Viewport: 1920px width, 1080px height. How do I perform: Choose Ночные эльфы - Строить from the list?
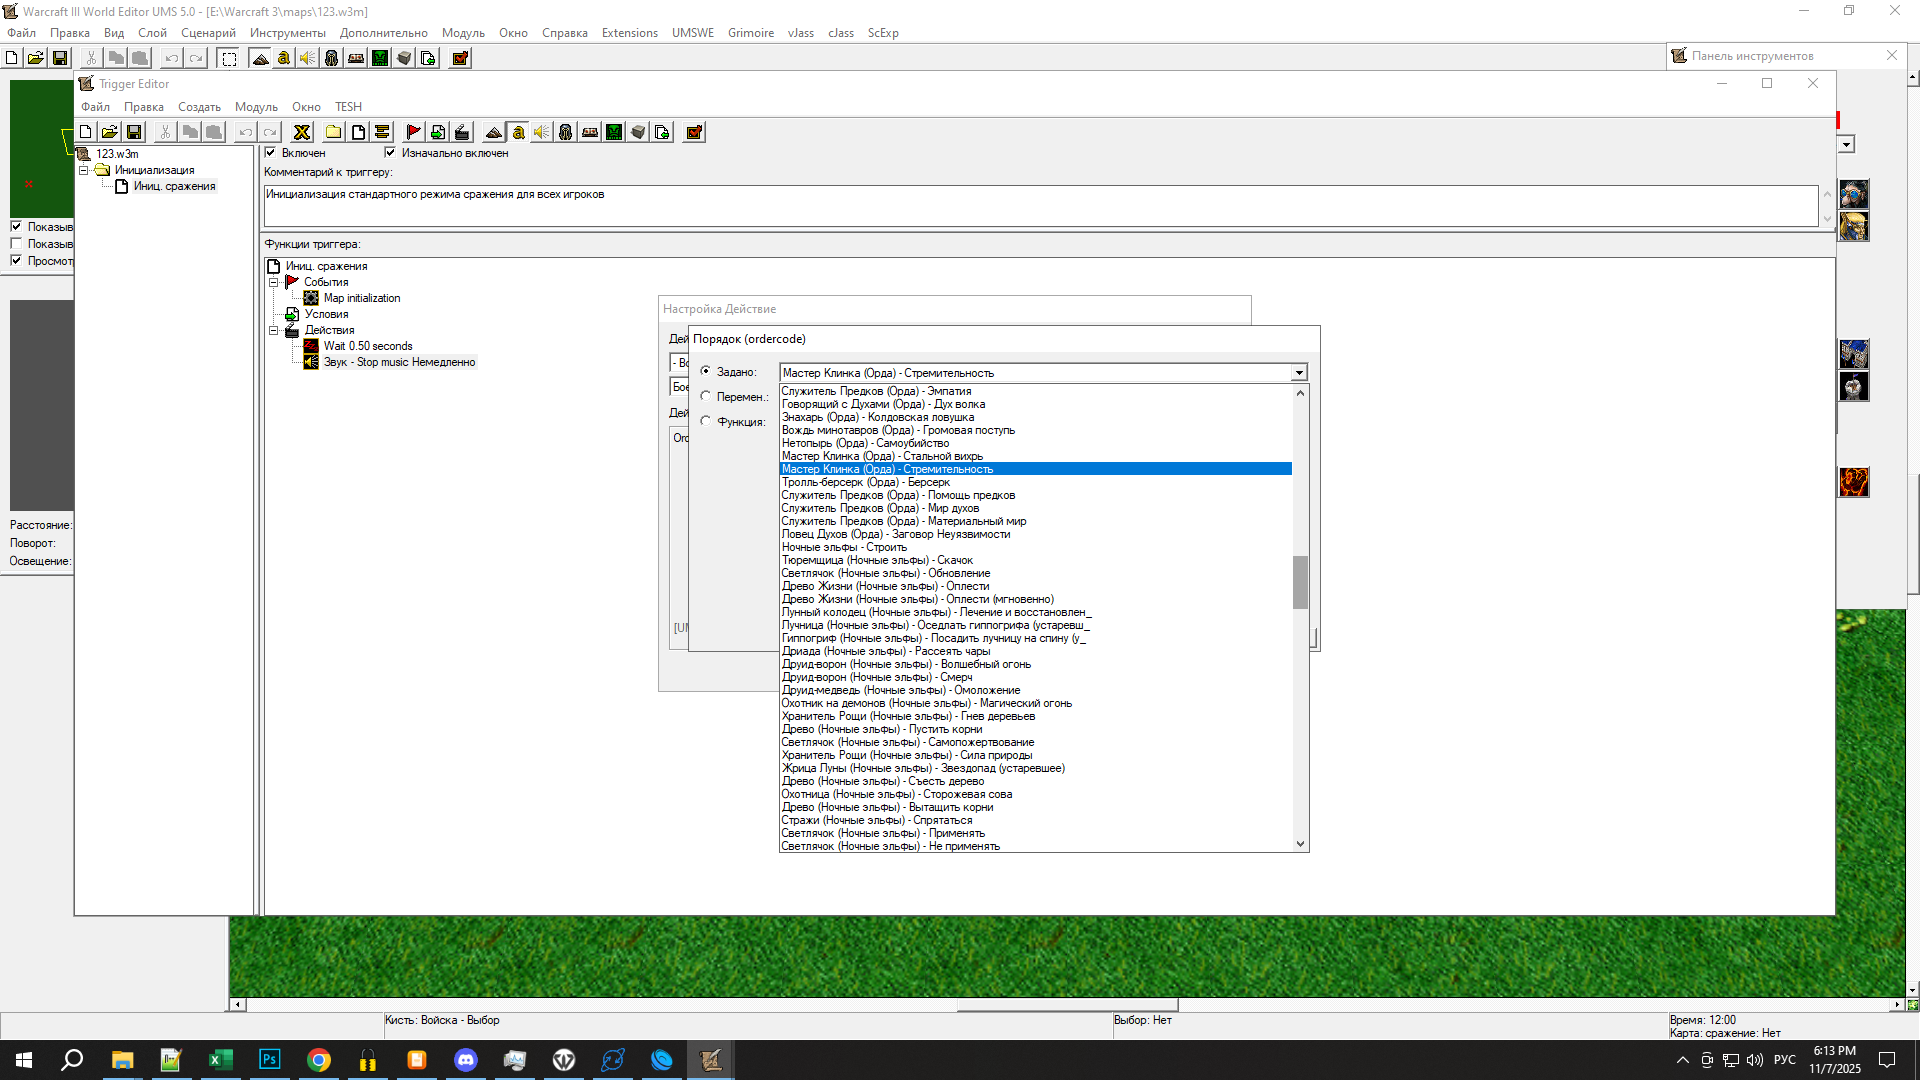[x=844, y=547]
